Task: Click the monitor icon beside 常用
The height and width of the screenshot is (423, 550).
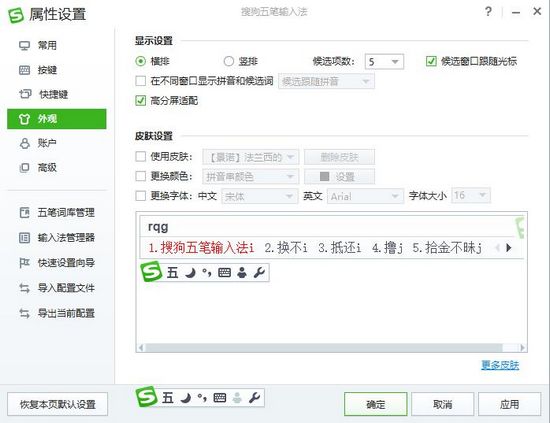Action: click(24, 46)
